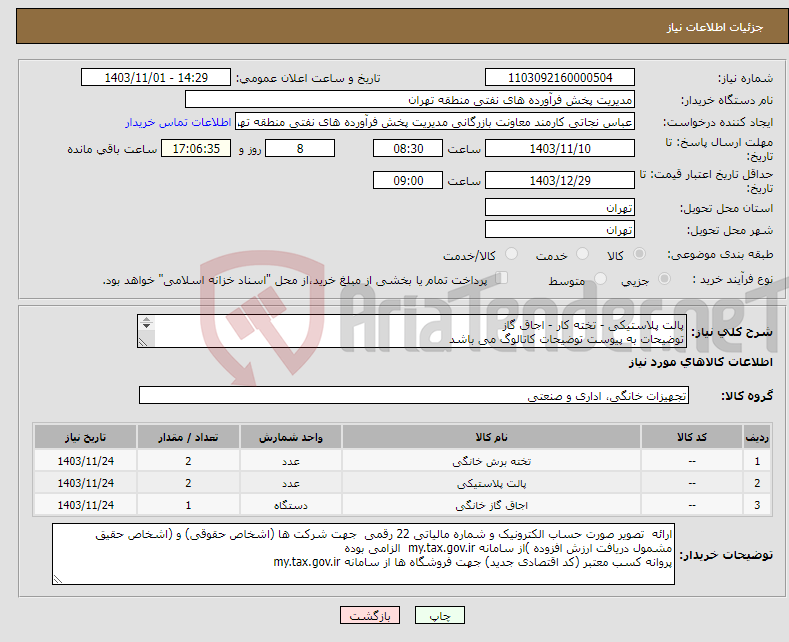Click the page header جزئیات اطلاعات نیاز

715,27
